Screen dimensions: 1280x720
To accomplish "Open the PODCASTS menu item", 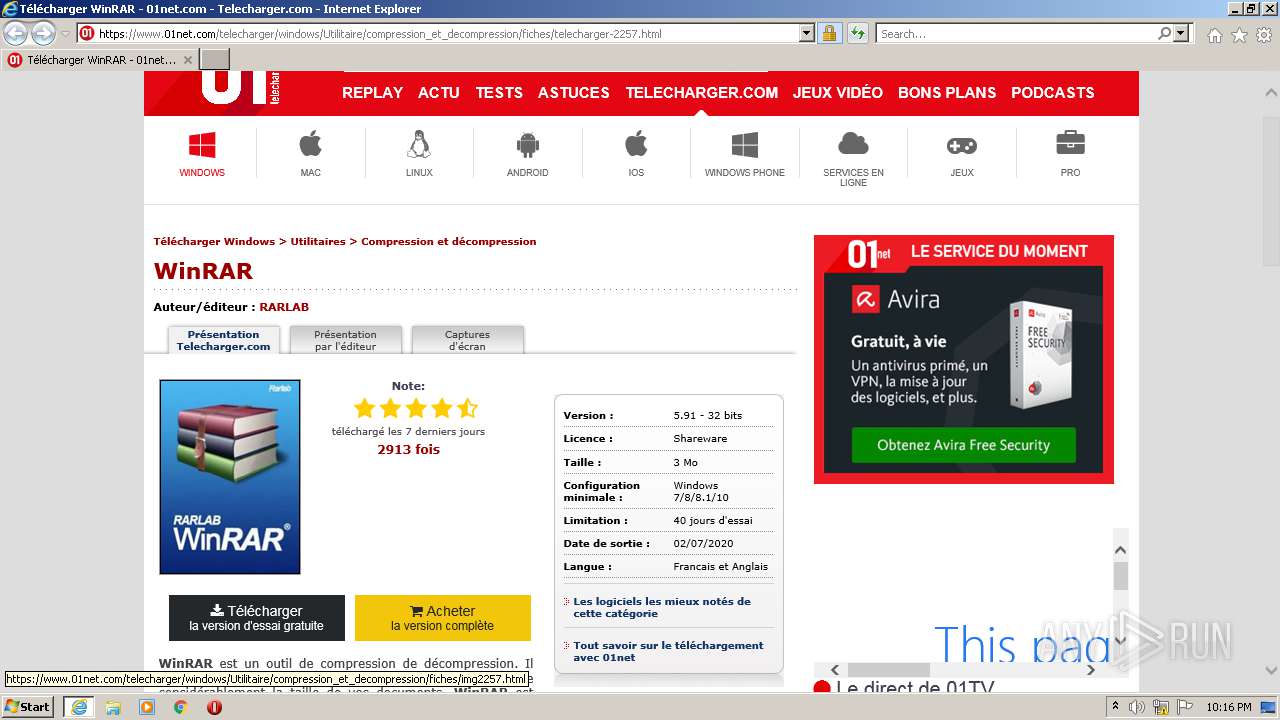I will click(x=1053, y=92).
